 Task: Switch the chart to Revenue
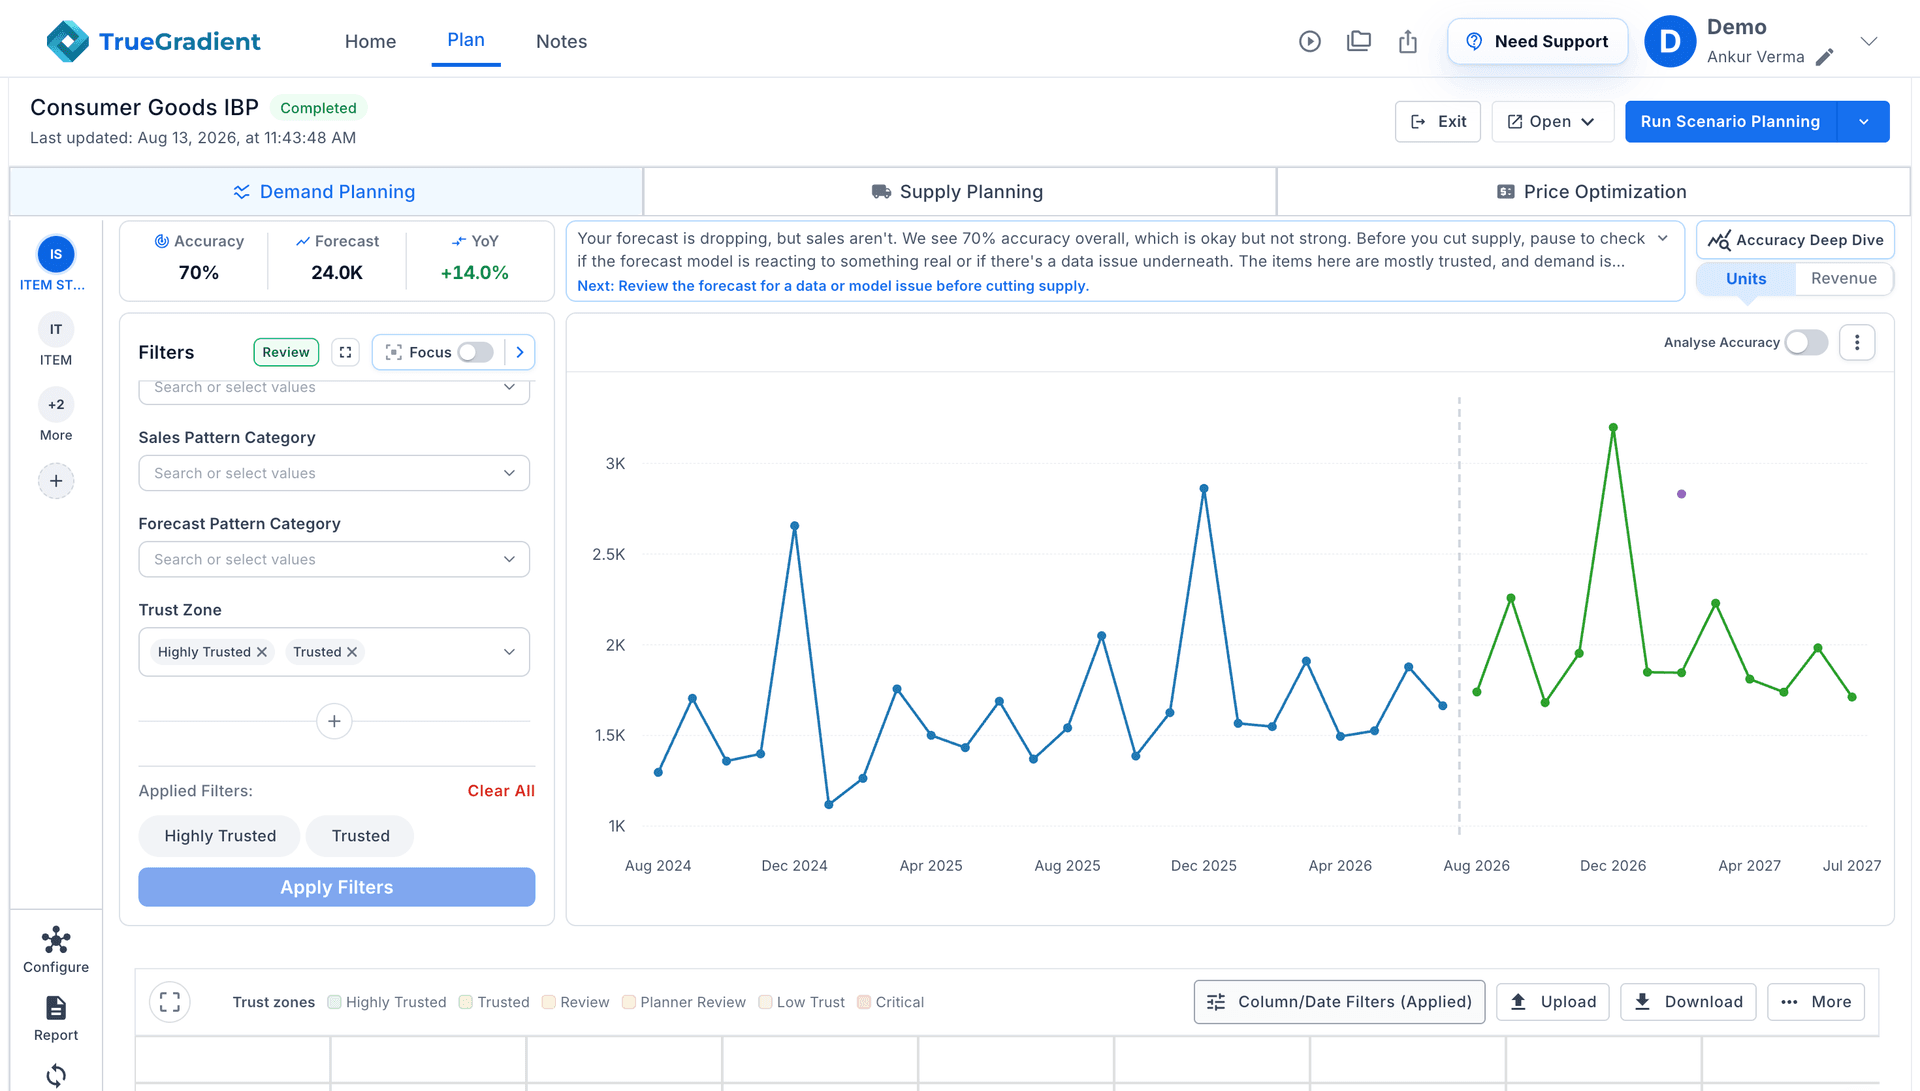point(1844,279)
